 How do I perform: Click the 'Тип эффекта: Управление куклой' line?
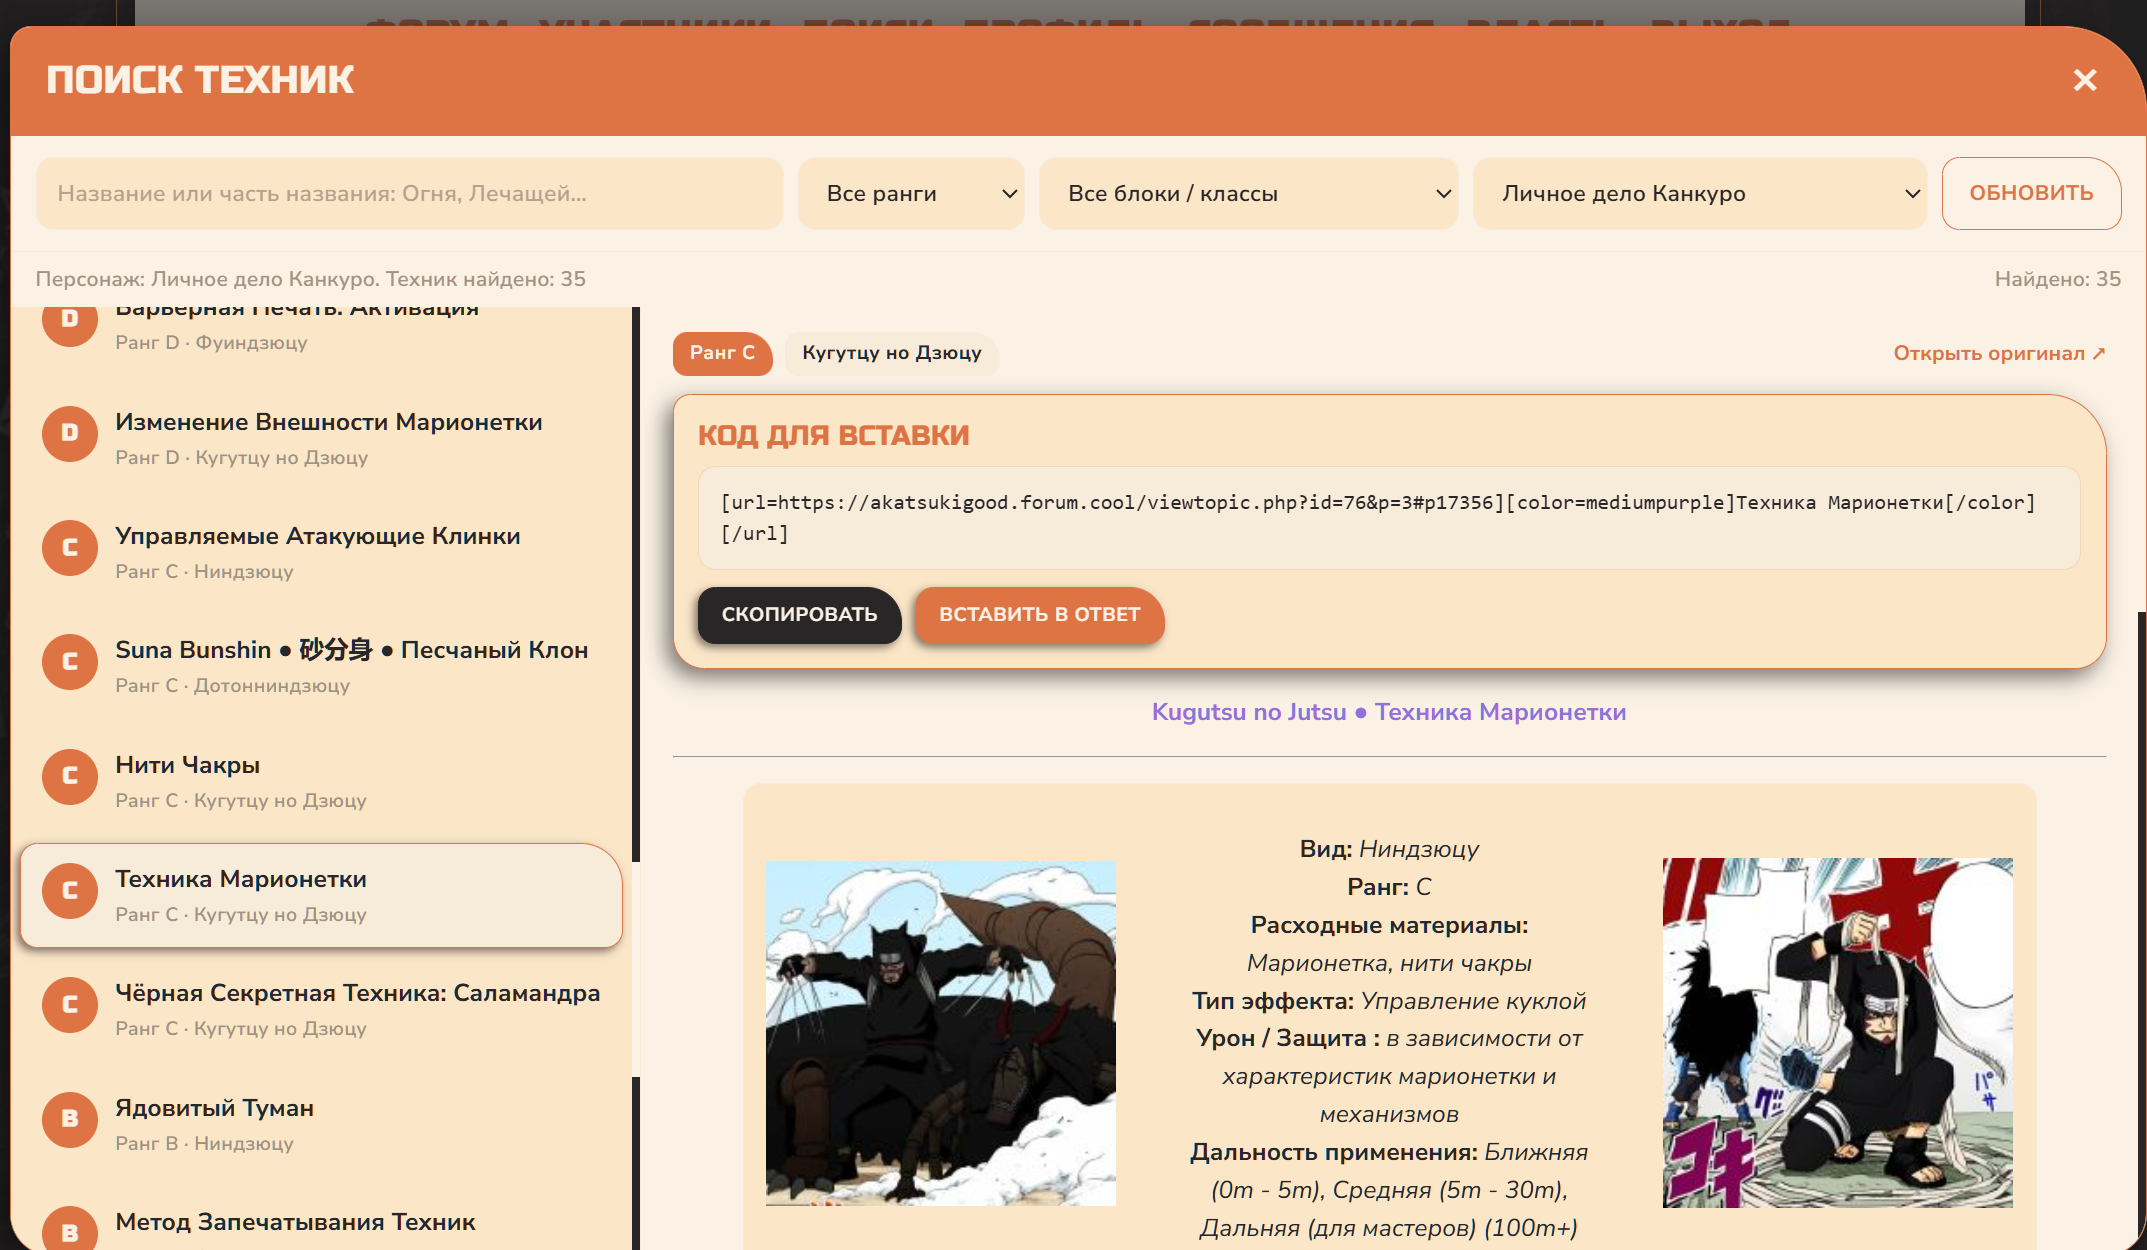[1389, 1001]
